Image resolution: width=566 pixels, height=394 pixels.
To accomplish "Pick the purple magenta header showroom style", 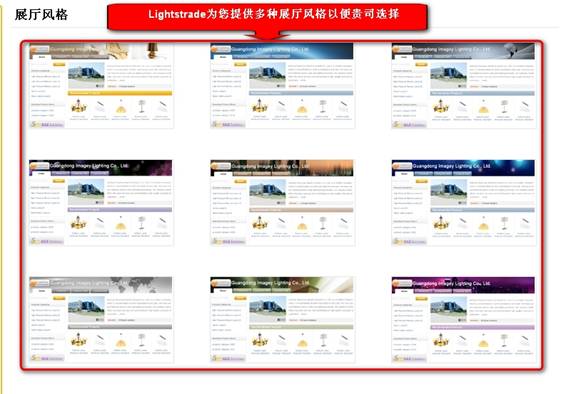I will [463, 320].
